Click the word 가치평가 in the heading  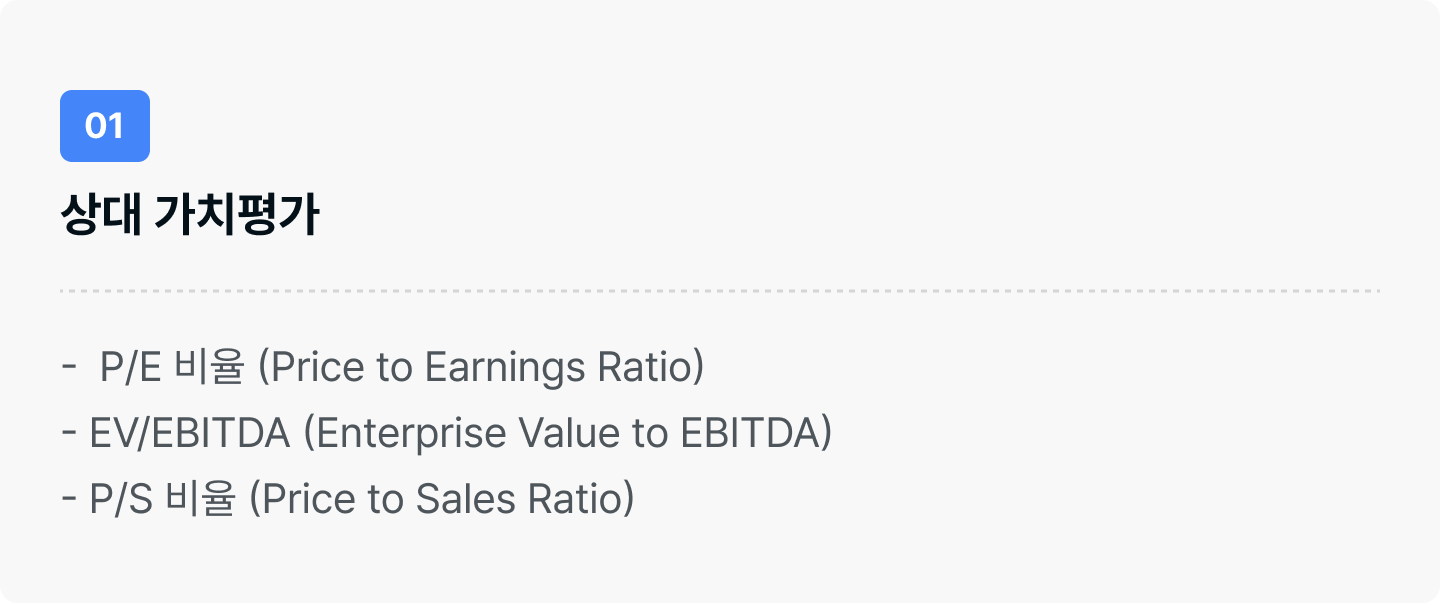(x=237, y=217)
